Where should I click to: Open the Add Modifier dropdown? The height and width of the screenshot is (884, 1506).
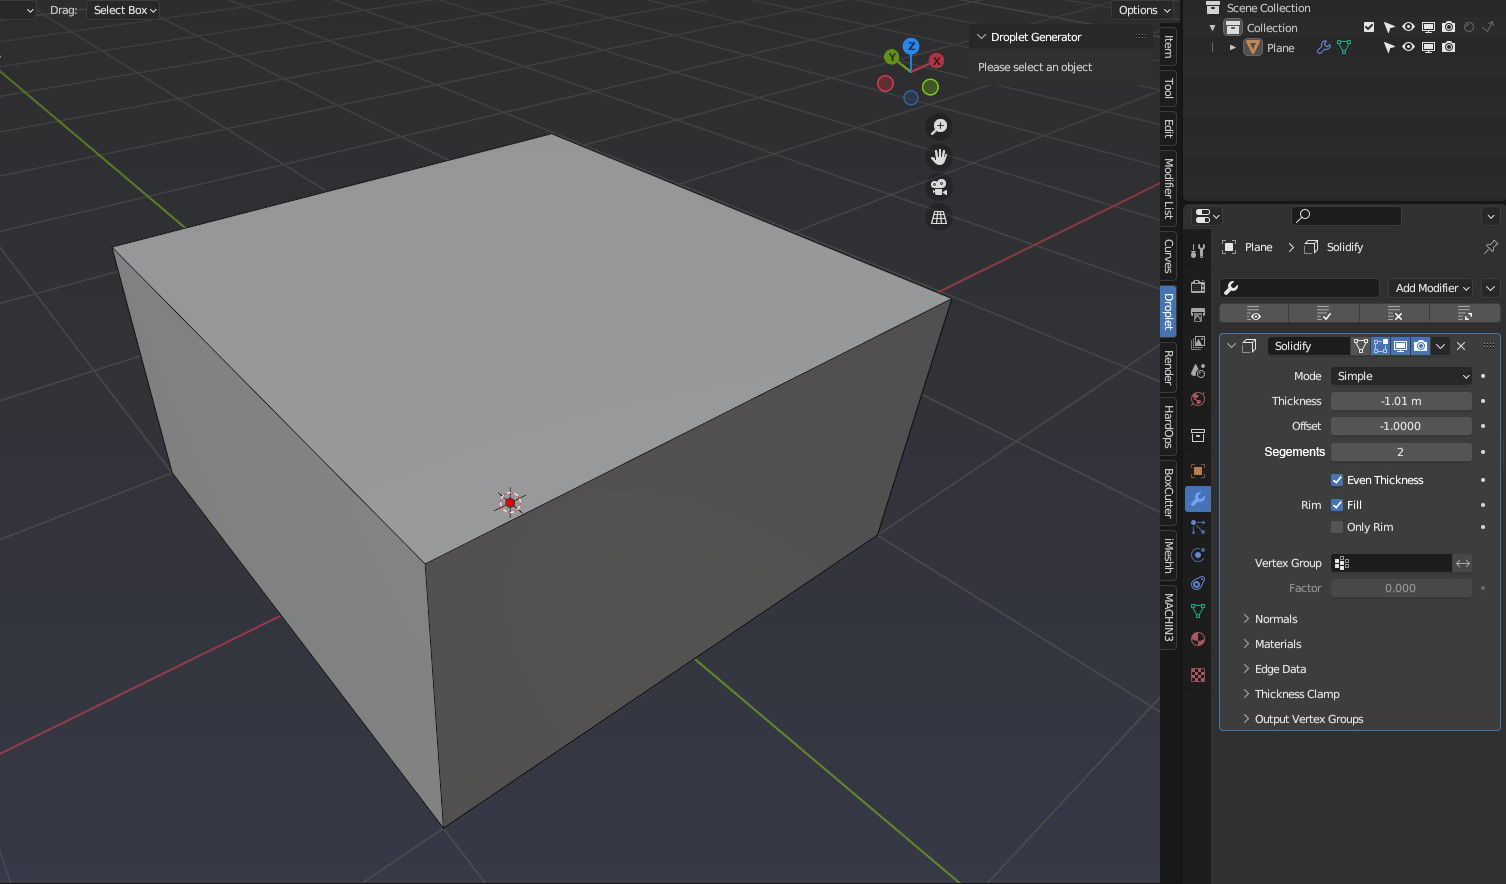[1431, 288]
